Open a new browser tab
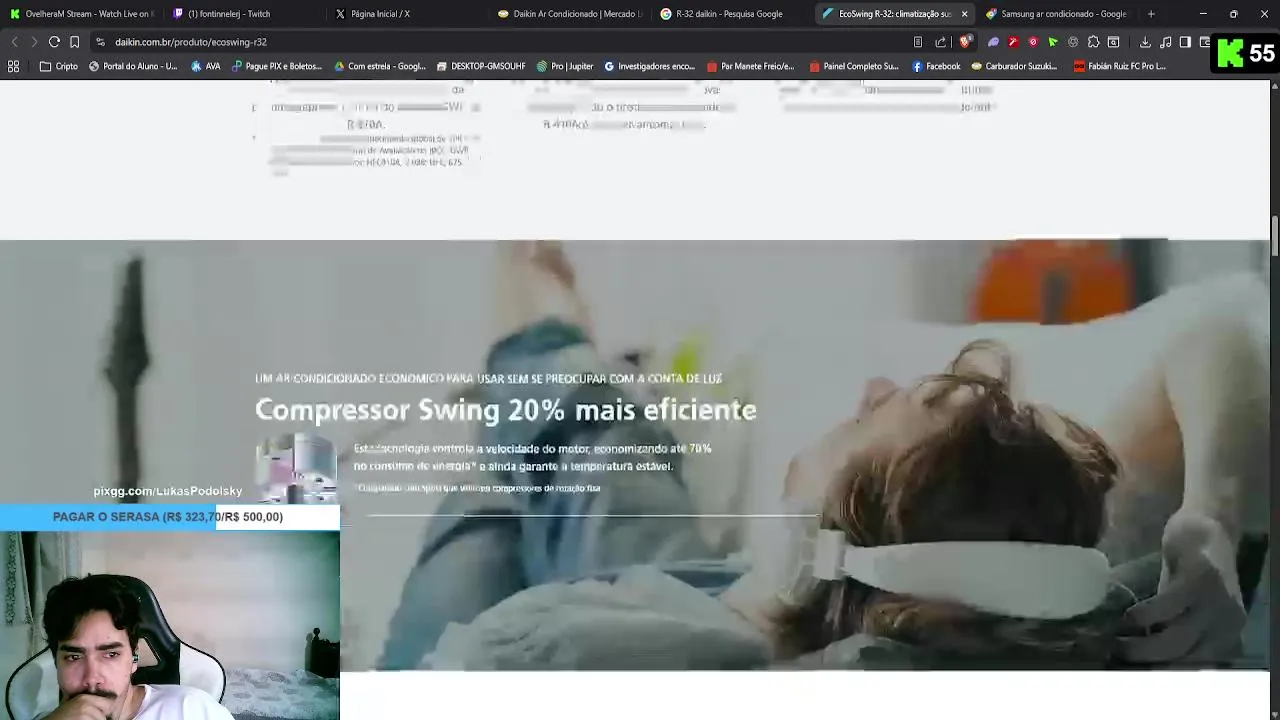The height and width of the screenshot is (720, 1280). [x=1151, y=14]
